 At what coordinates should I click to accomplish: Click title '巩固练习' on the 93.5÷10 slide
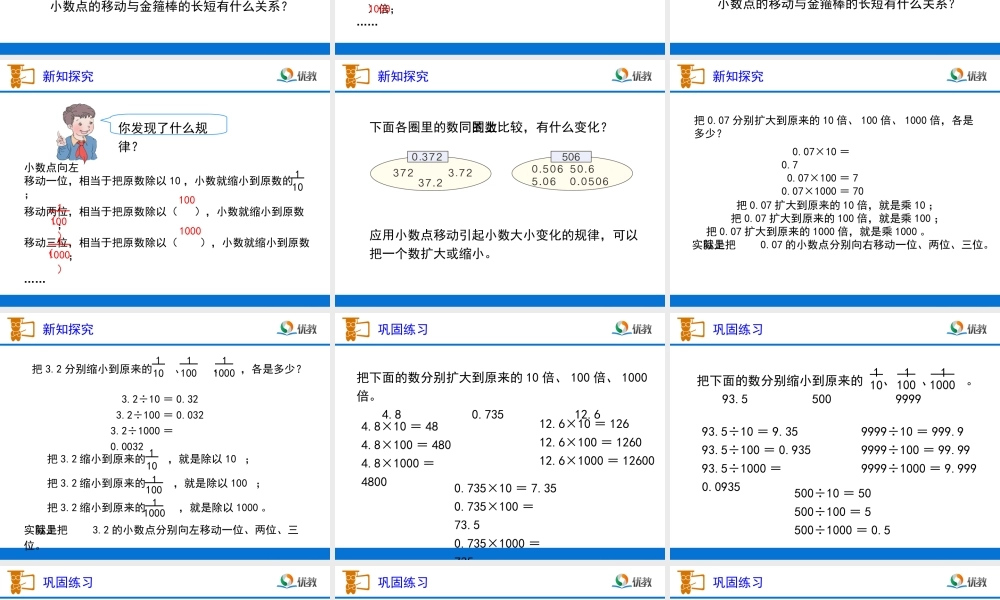(737, 330)
